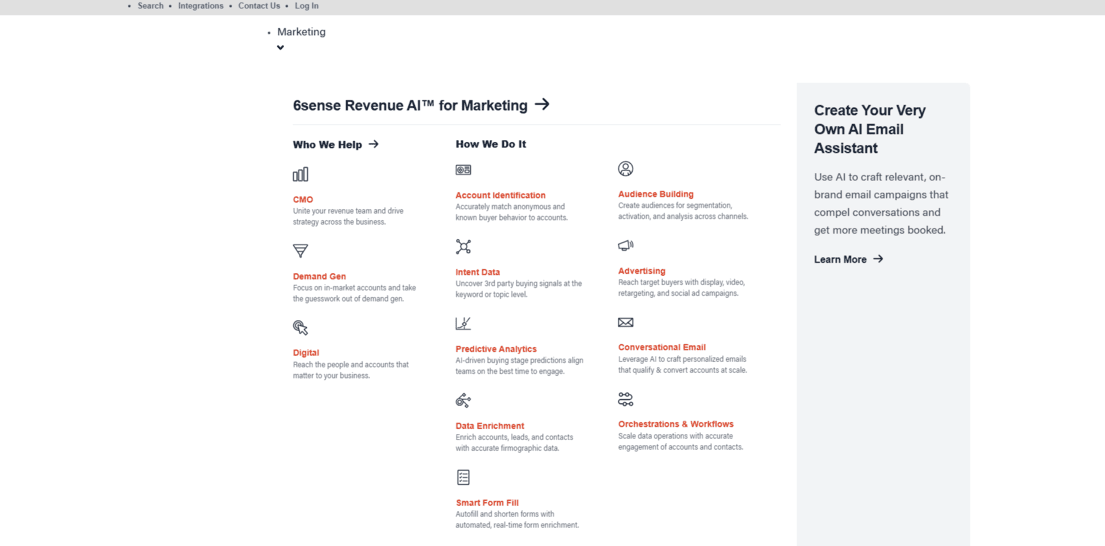
Task: Click the Data Enrichment icon
Action: pyautogui.click(x=463, y=401)
